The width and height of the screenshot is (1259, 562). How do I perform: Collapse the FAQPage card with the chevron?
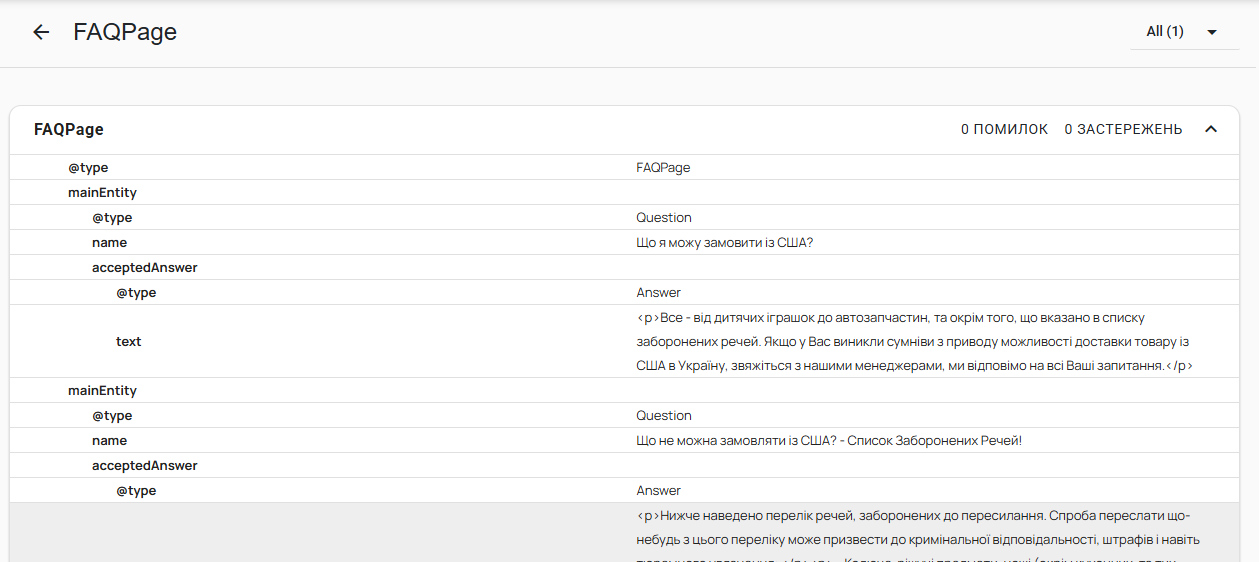[x=1211, y=129]
